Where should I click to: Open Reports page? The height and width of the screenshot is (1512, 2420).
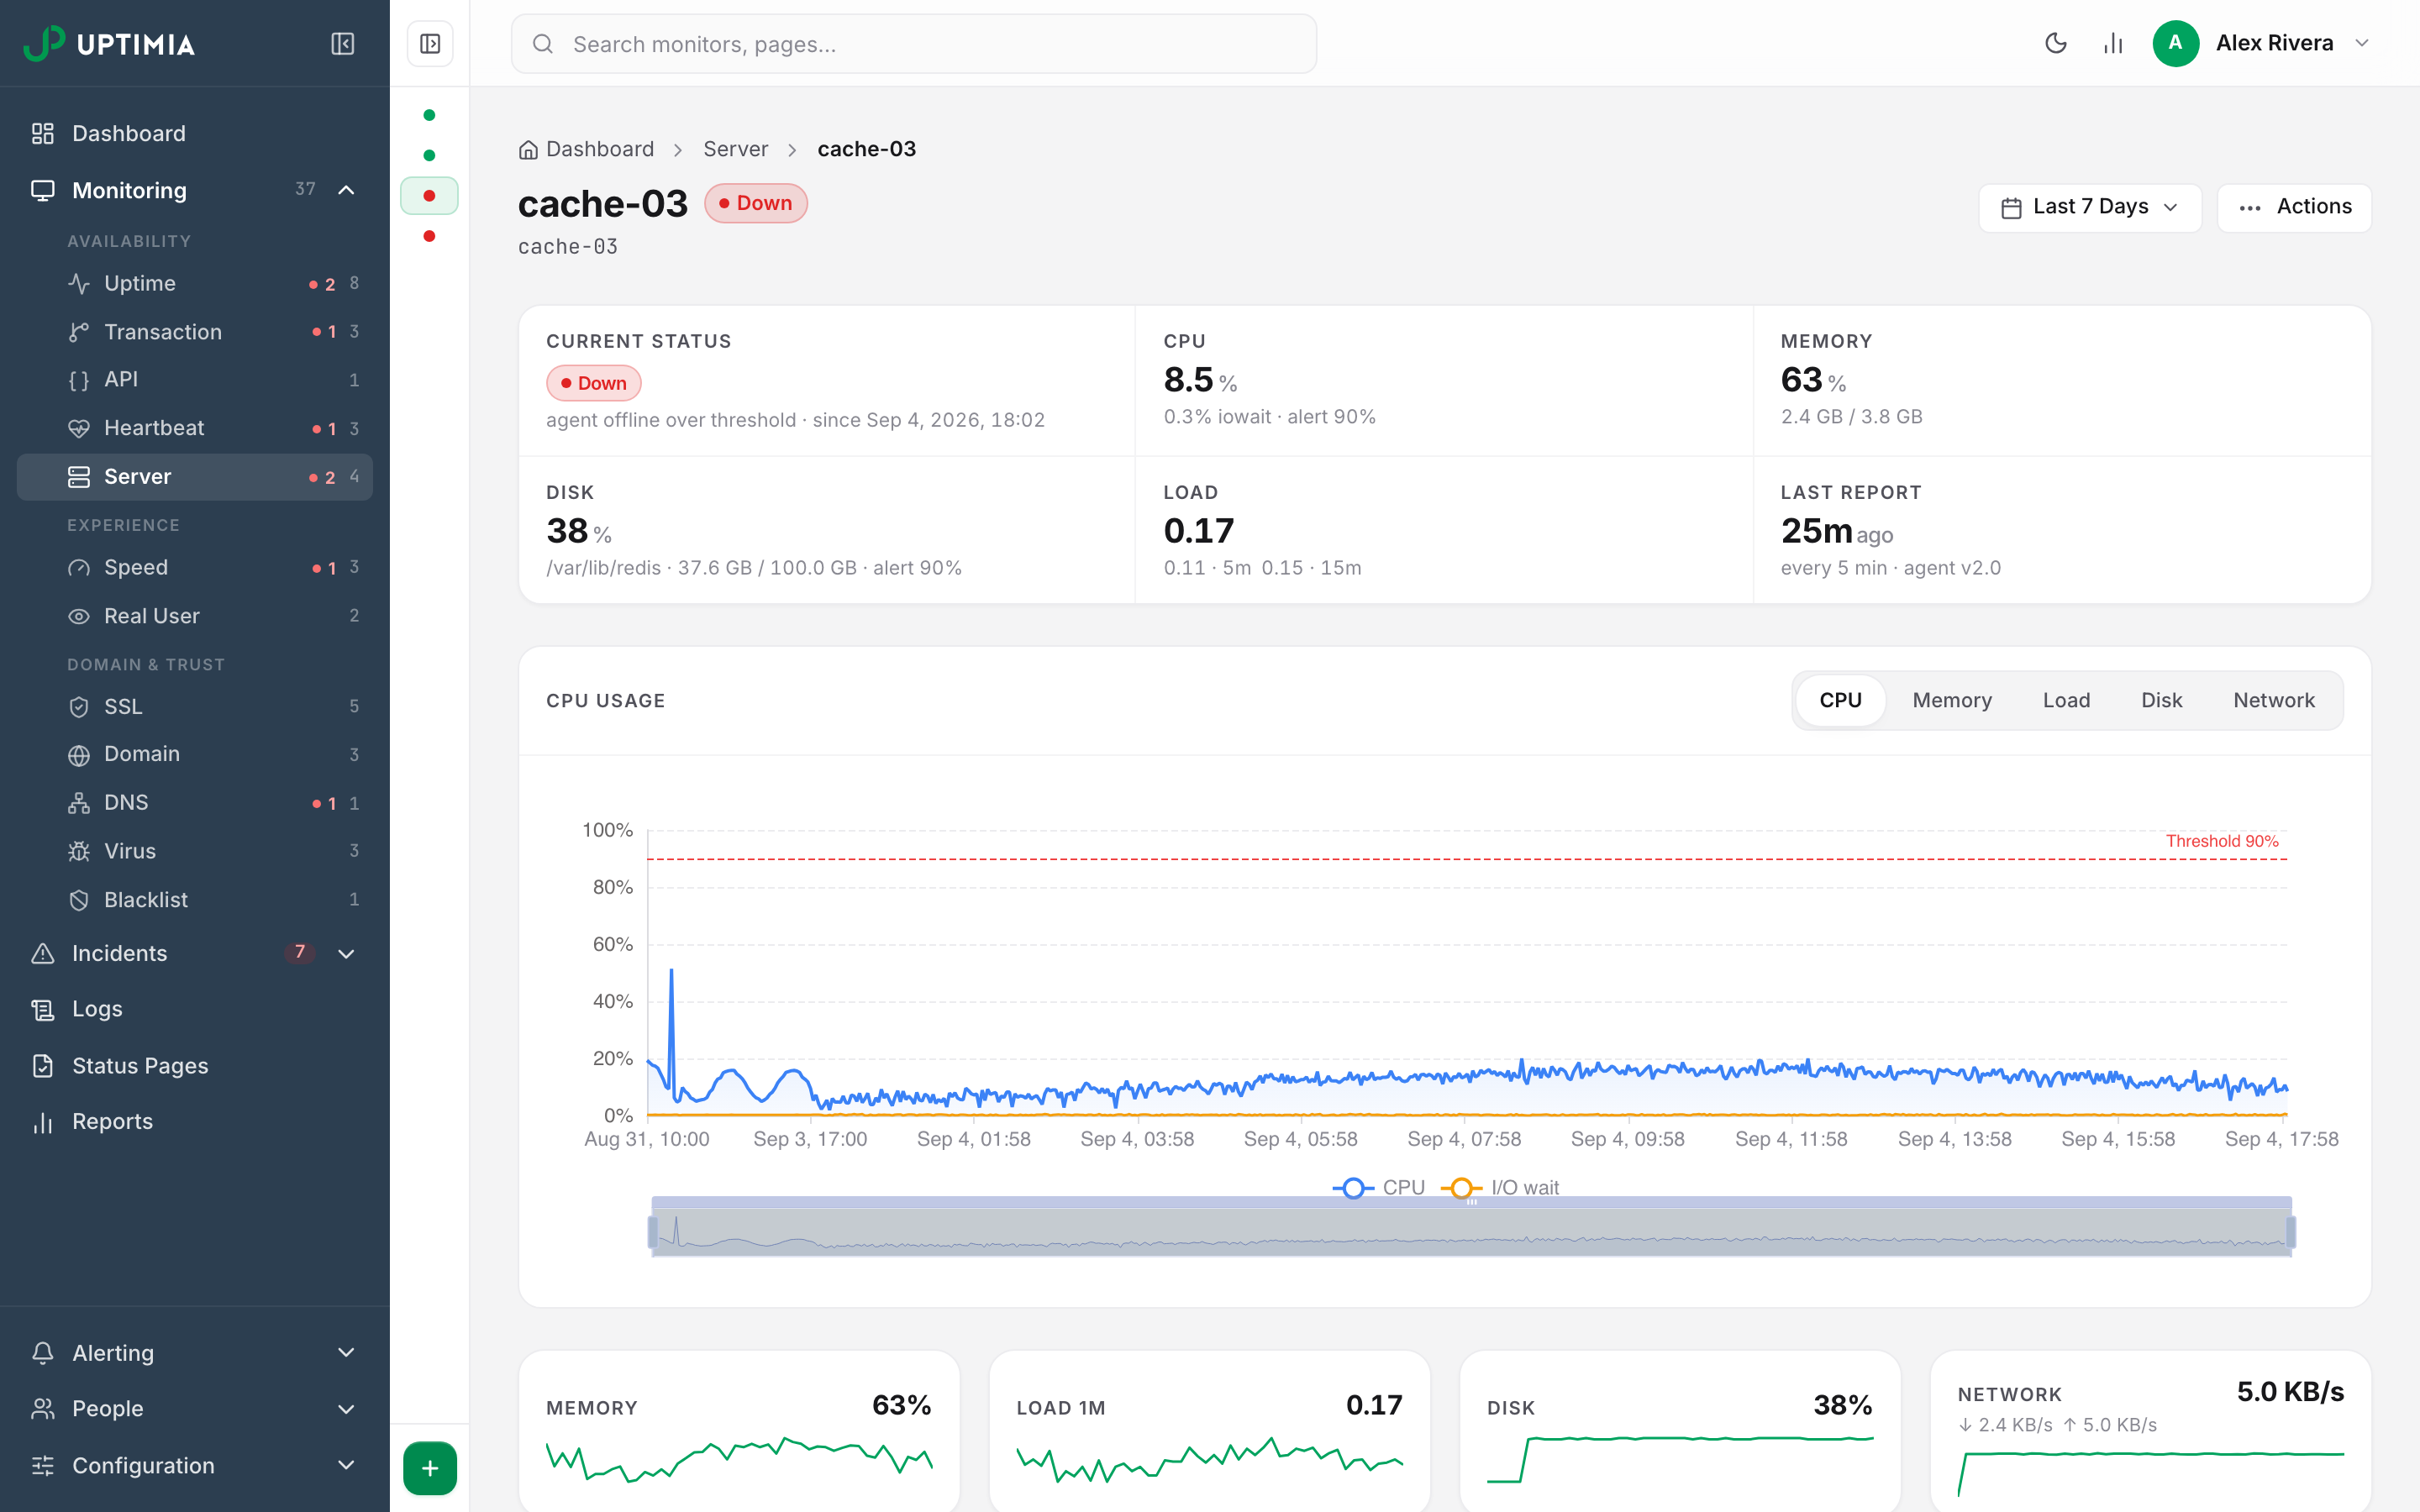click(x=195, y=1121)
